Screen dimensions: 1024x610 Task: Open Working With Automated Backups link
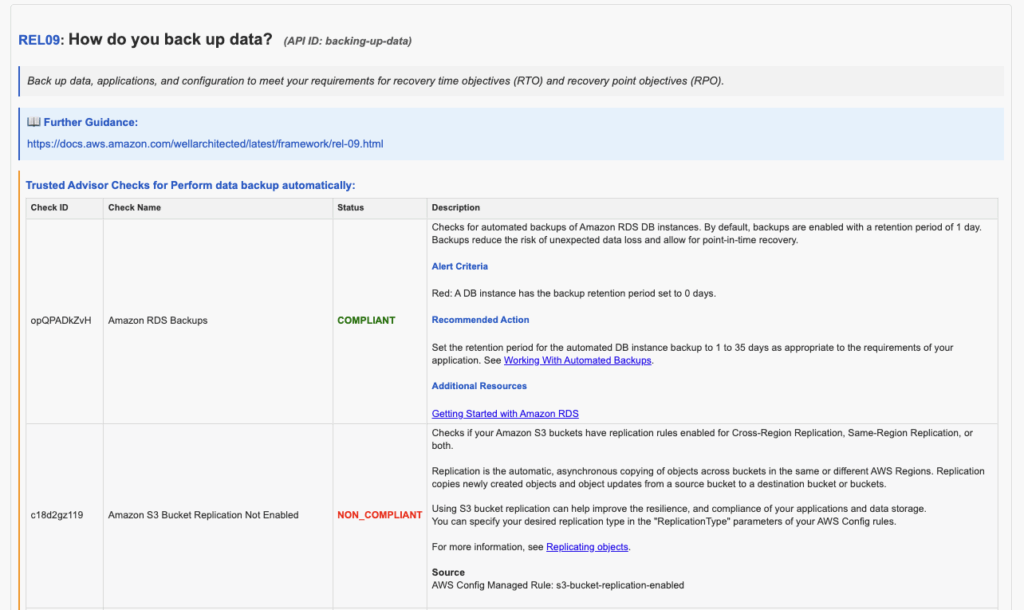(577, 361)
